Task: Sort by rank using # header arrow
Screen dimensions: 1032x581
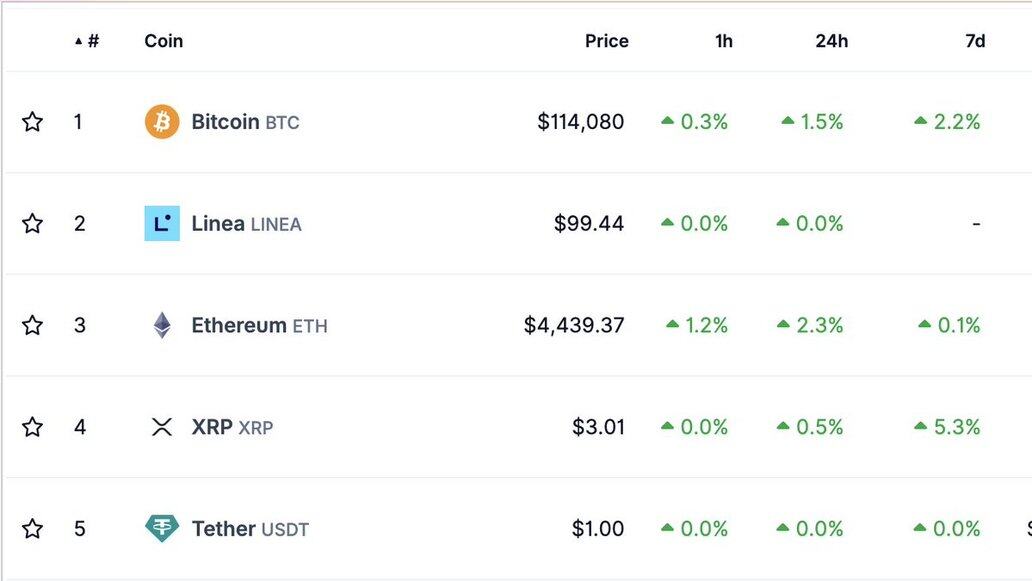Action: pyautogui.click(x=87, y=41)
